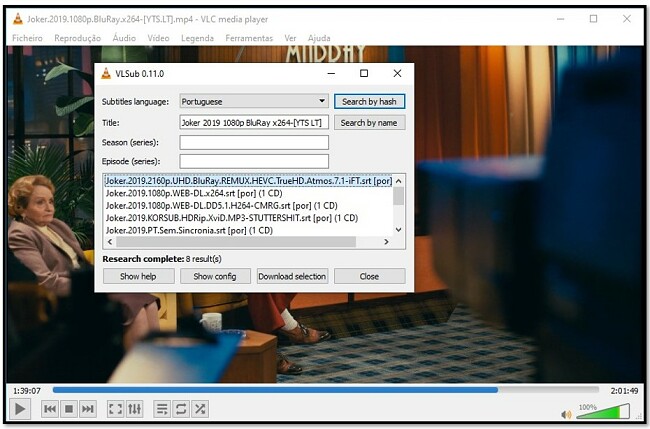Set volume on the 100% slider
The height and width of the screenshot is (429, 650).
click(x=603, y=412)
